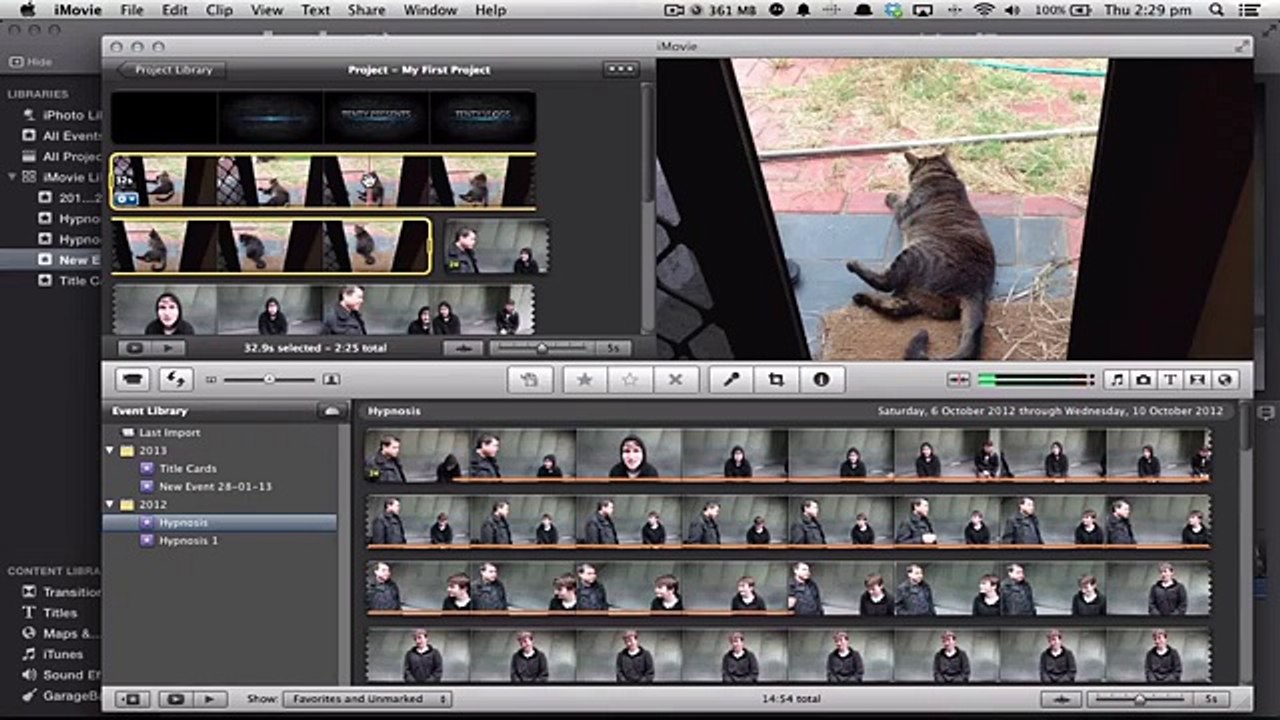Viewport: 1280px width, 720px height.
Task: Open the View menu
Action: [267, 10]
